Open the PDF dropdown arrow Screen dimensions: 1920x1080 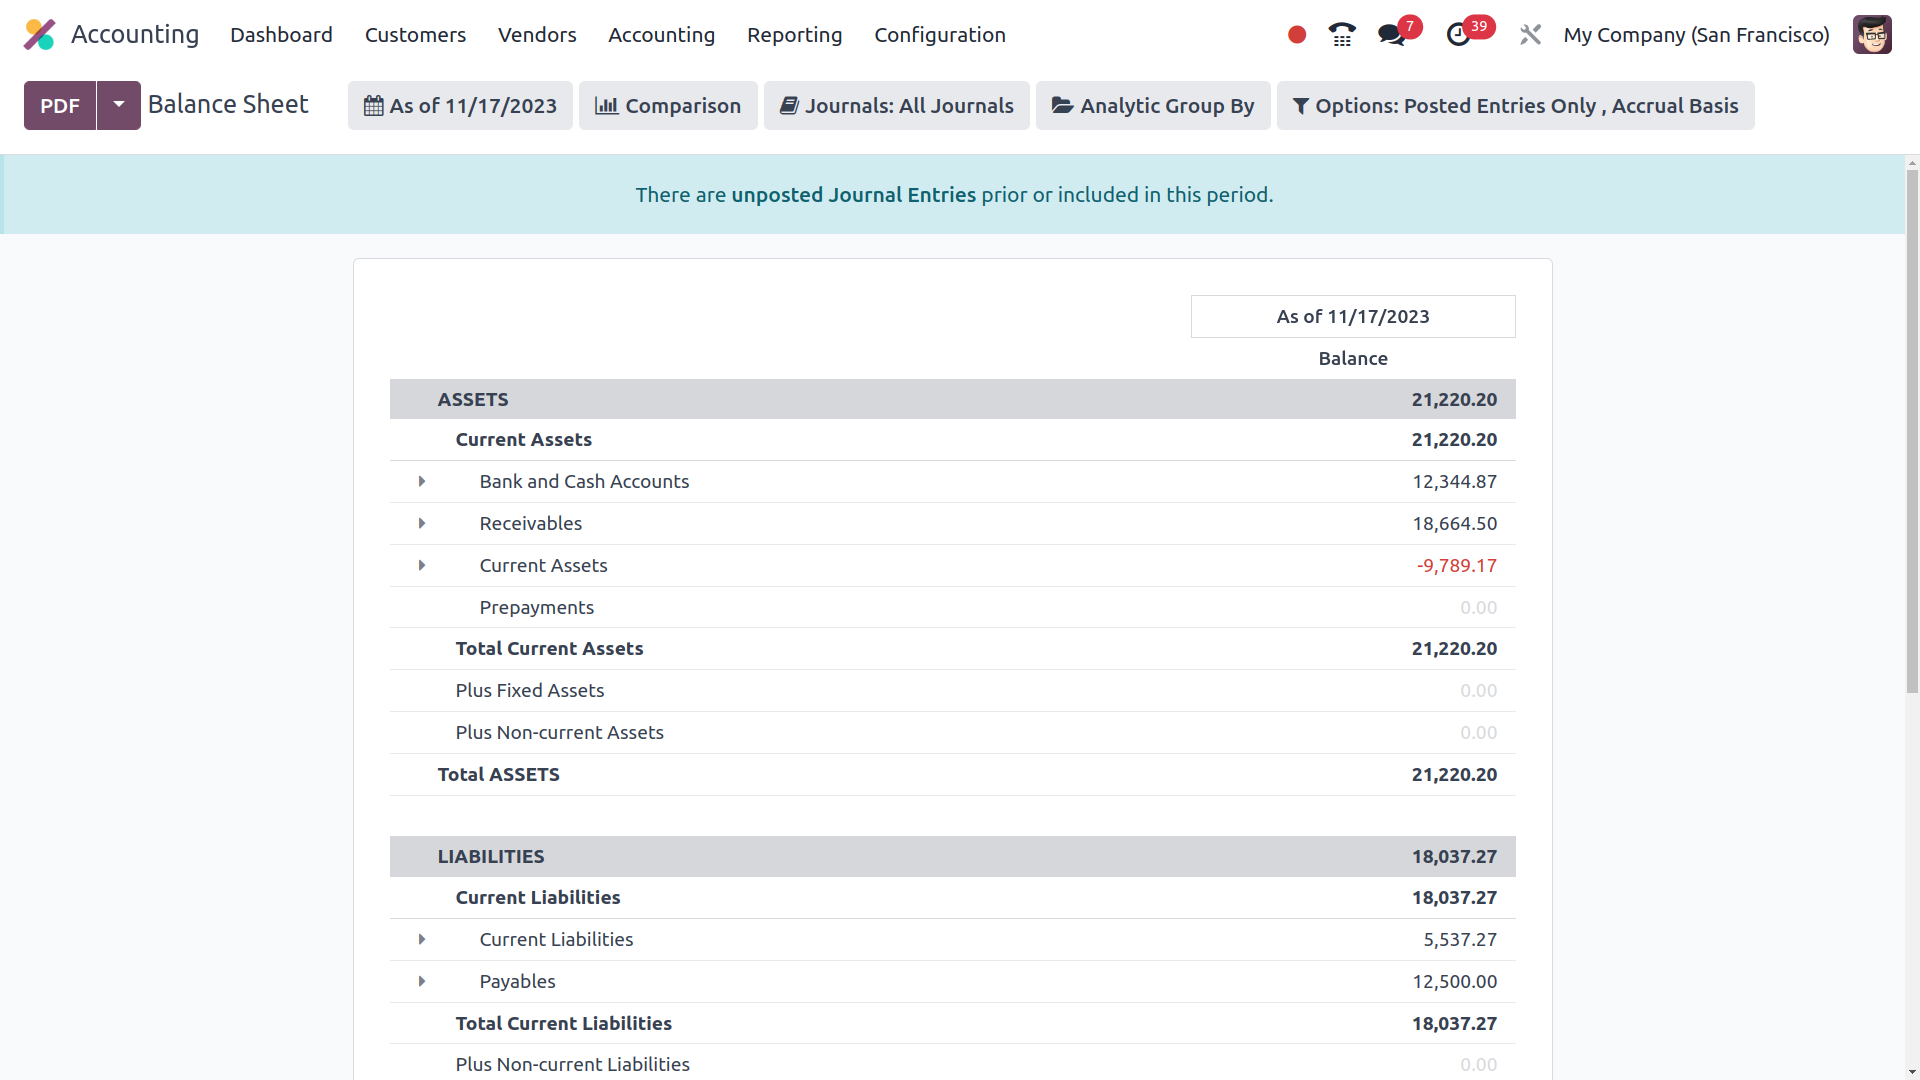(x=118, y=104)
